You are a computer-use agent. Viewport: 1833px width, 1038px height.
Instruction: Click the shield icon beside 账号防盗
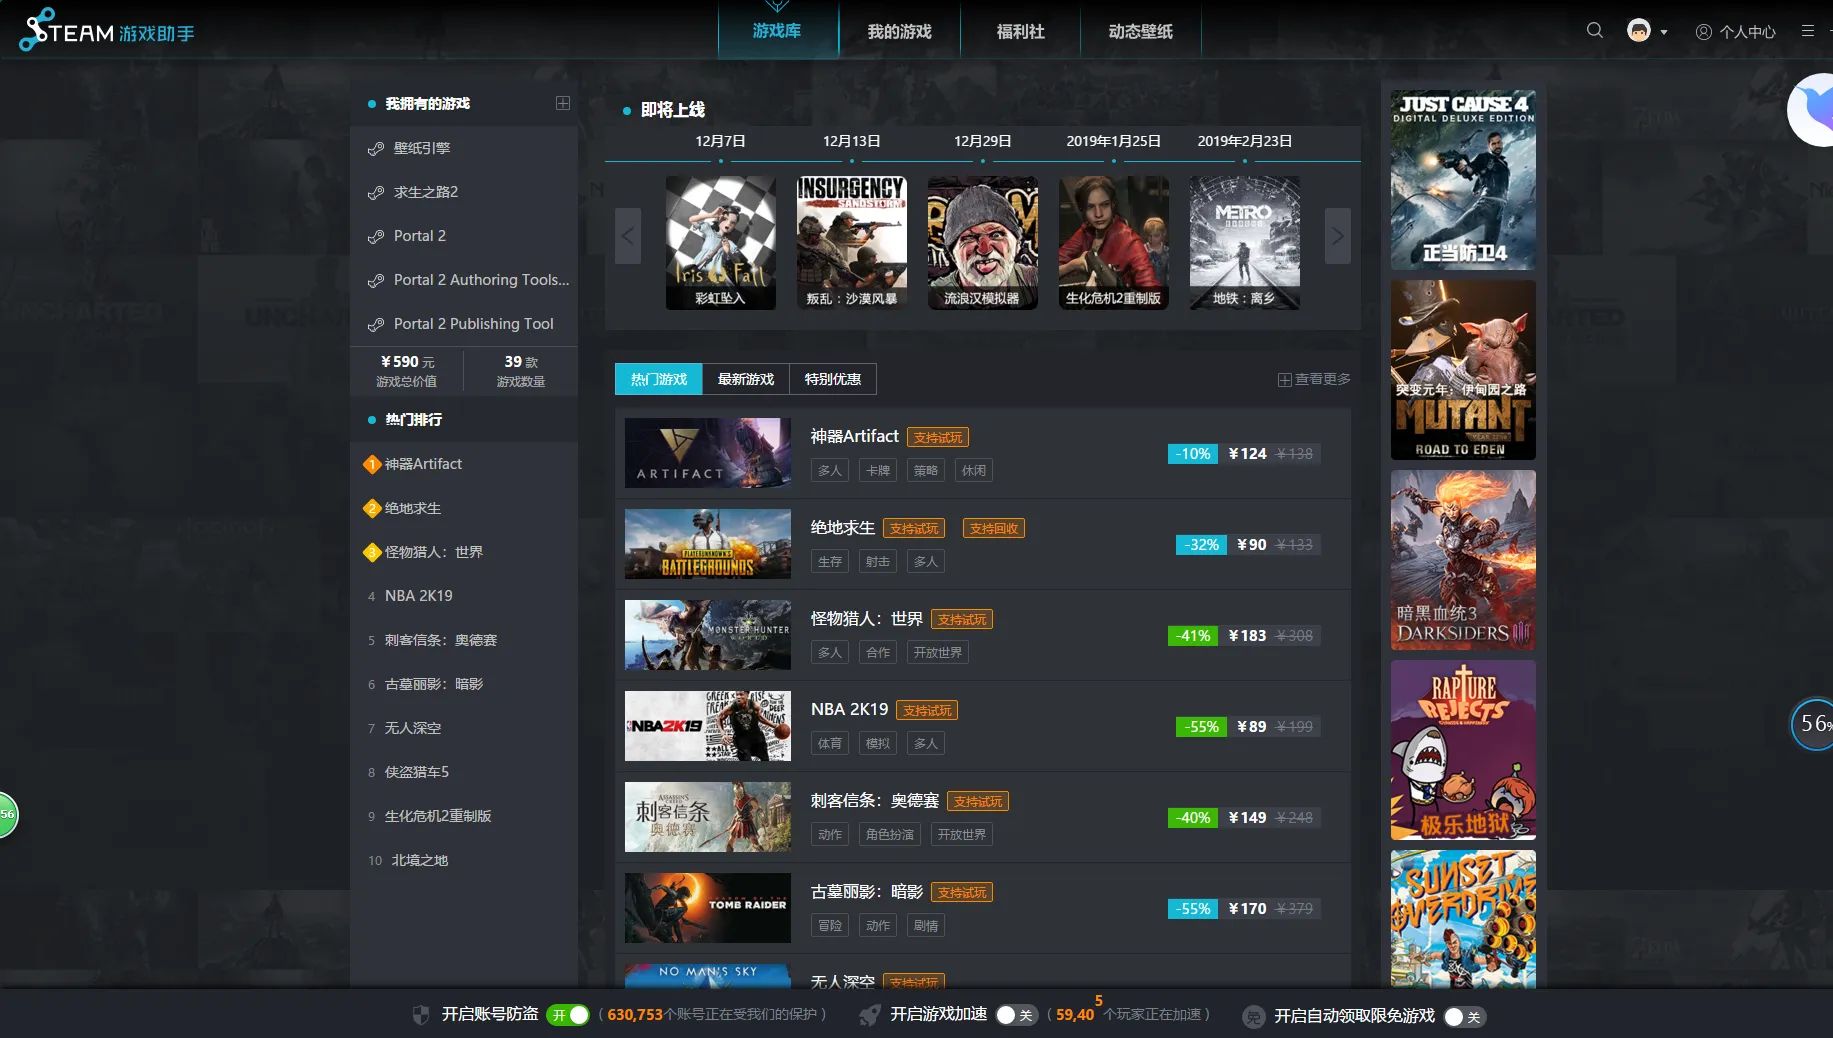point(421,1015)
